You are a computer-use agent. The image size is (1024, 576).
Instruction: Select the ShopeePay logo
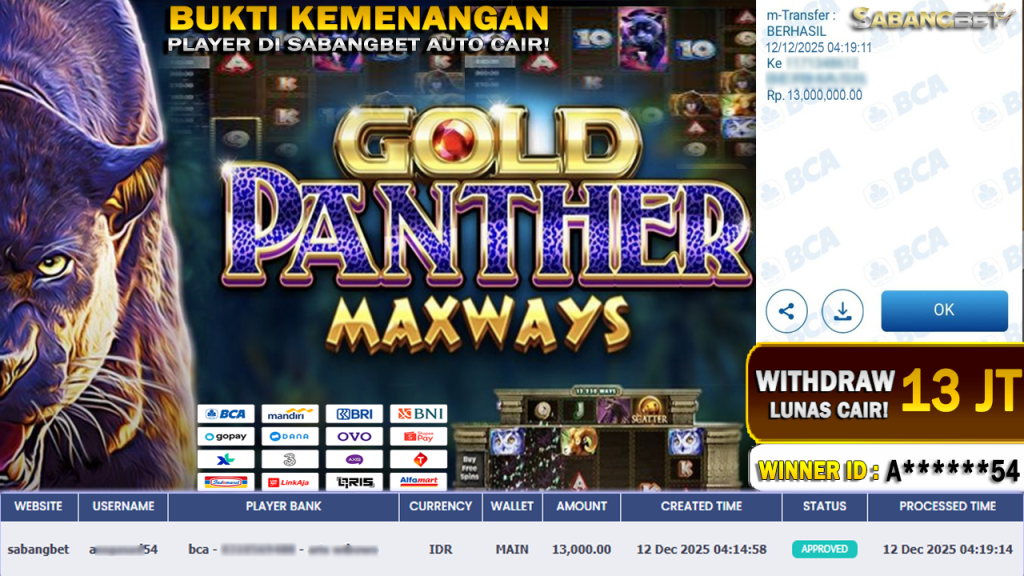click(x=419, y=436)
